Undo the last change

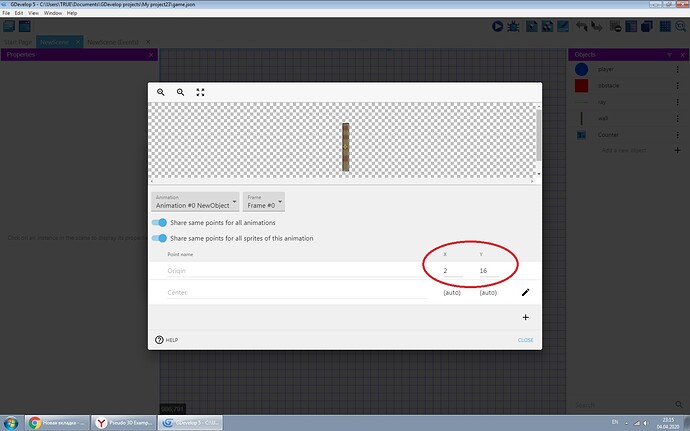point(582,26)
